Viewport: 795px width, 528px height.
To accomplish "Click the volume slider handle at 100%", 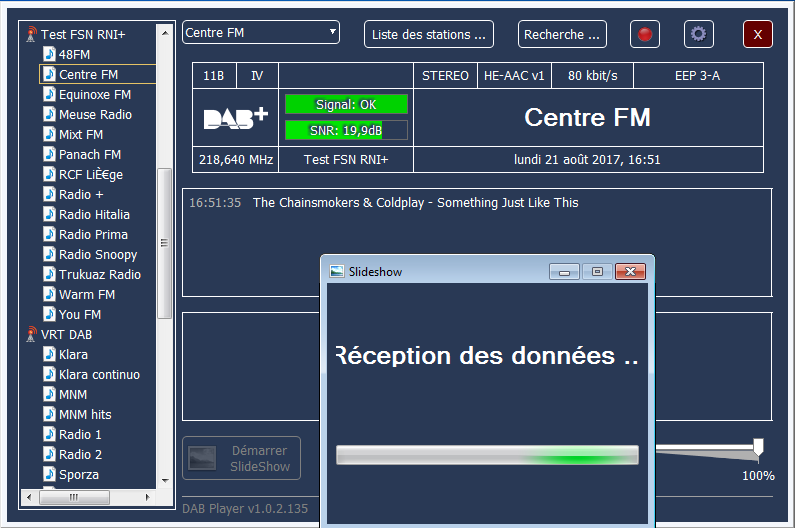I will click(758, 448).
